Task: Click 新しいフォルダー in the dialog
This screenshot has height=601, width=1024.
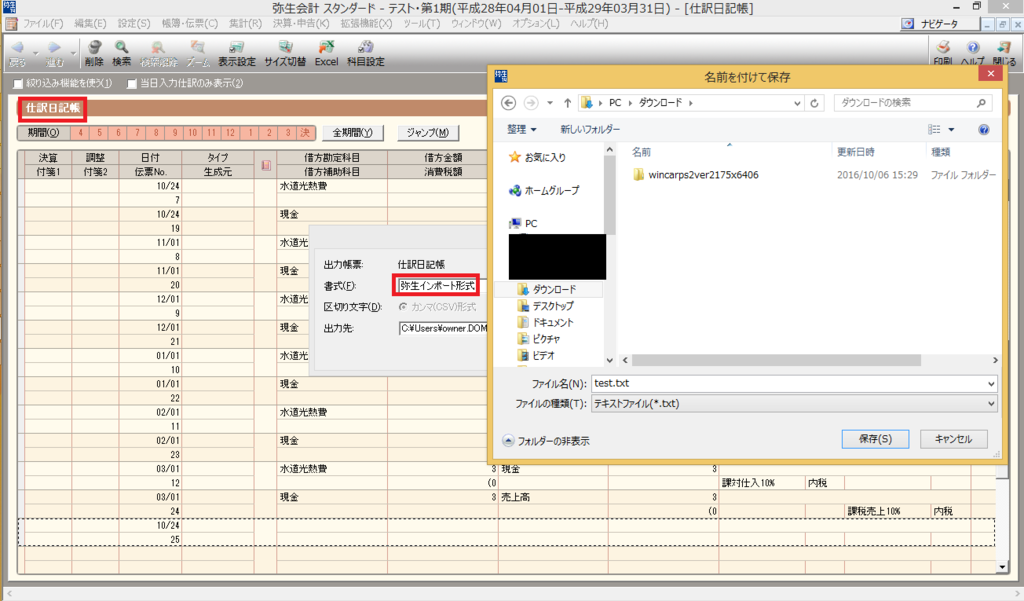Action: [590, 129]
